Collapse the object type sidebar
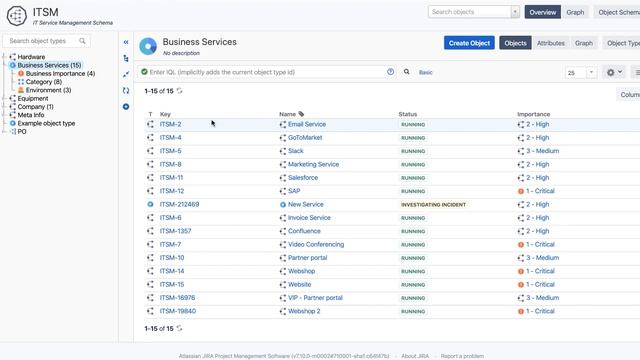 tap(126, 42)
